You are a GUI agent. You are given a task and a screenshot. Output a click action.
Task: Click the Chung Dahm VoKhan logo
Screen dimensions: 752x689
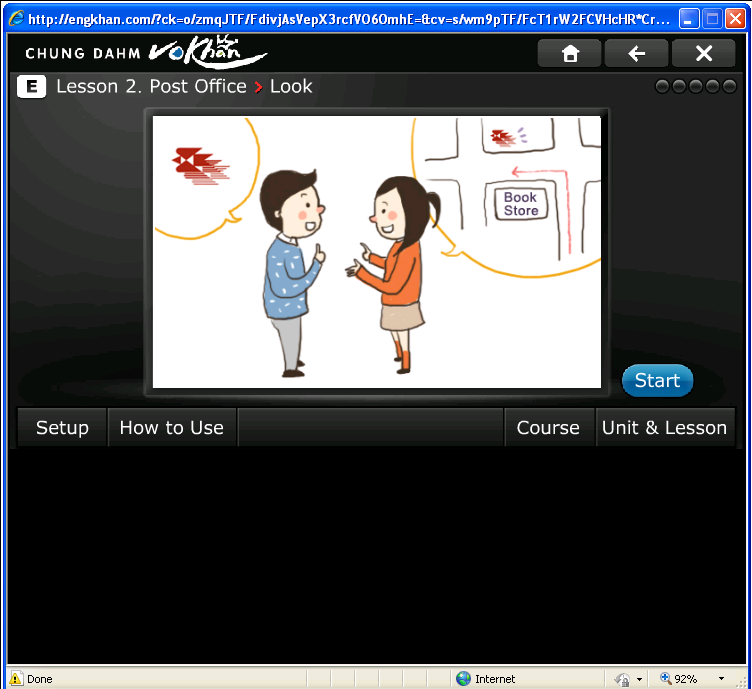coord(146,52)
